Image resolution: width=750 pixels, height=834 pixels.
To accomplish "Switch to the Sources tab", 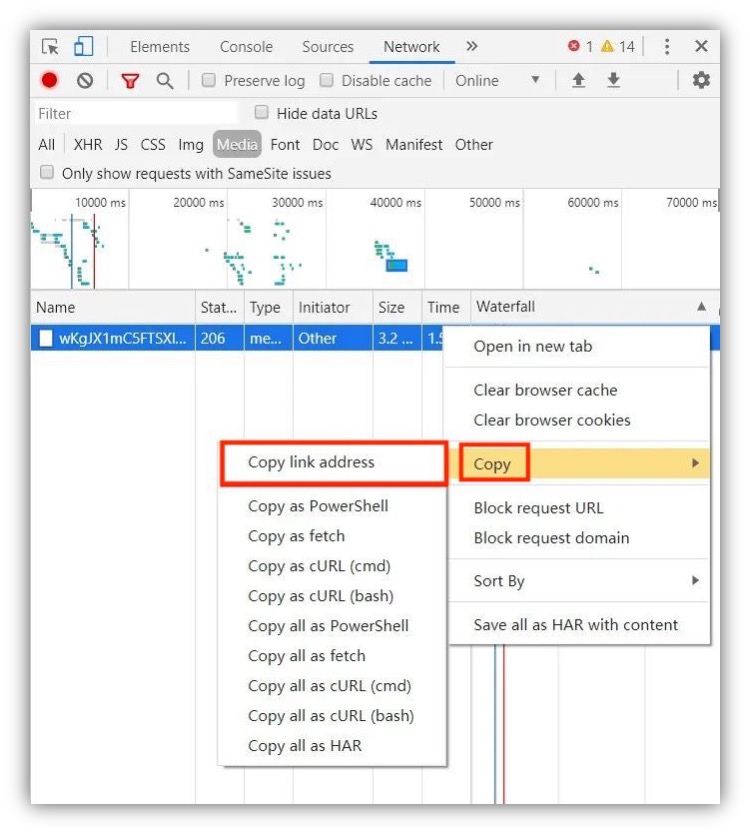I will (x=328, y=47).
